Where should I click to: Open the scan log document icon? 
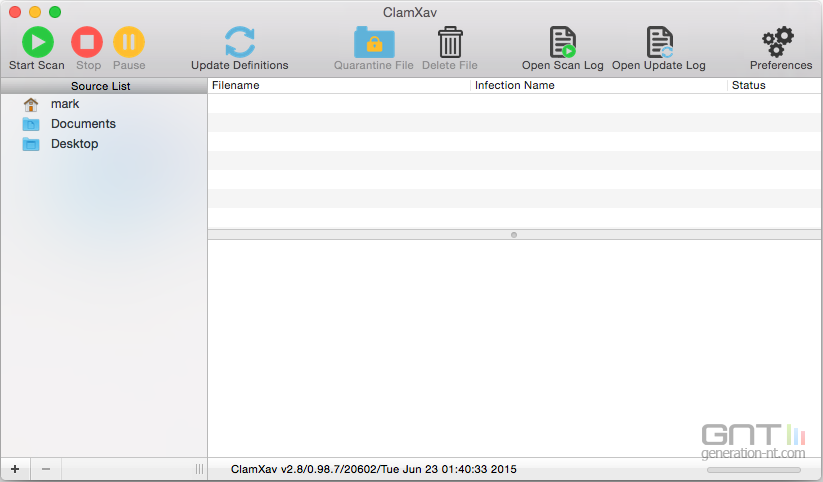click(x=563, y=42)
